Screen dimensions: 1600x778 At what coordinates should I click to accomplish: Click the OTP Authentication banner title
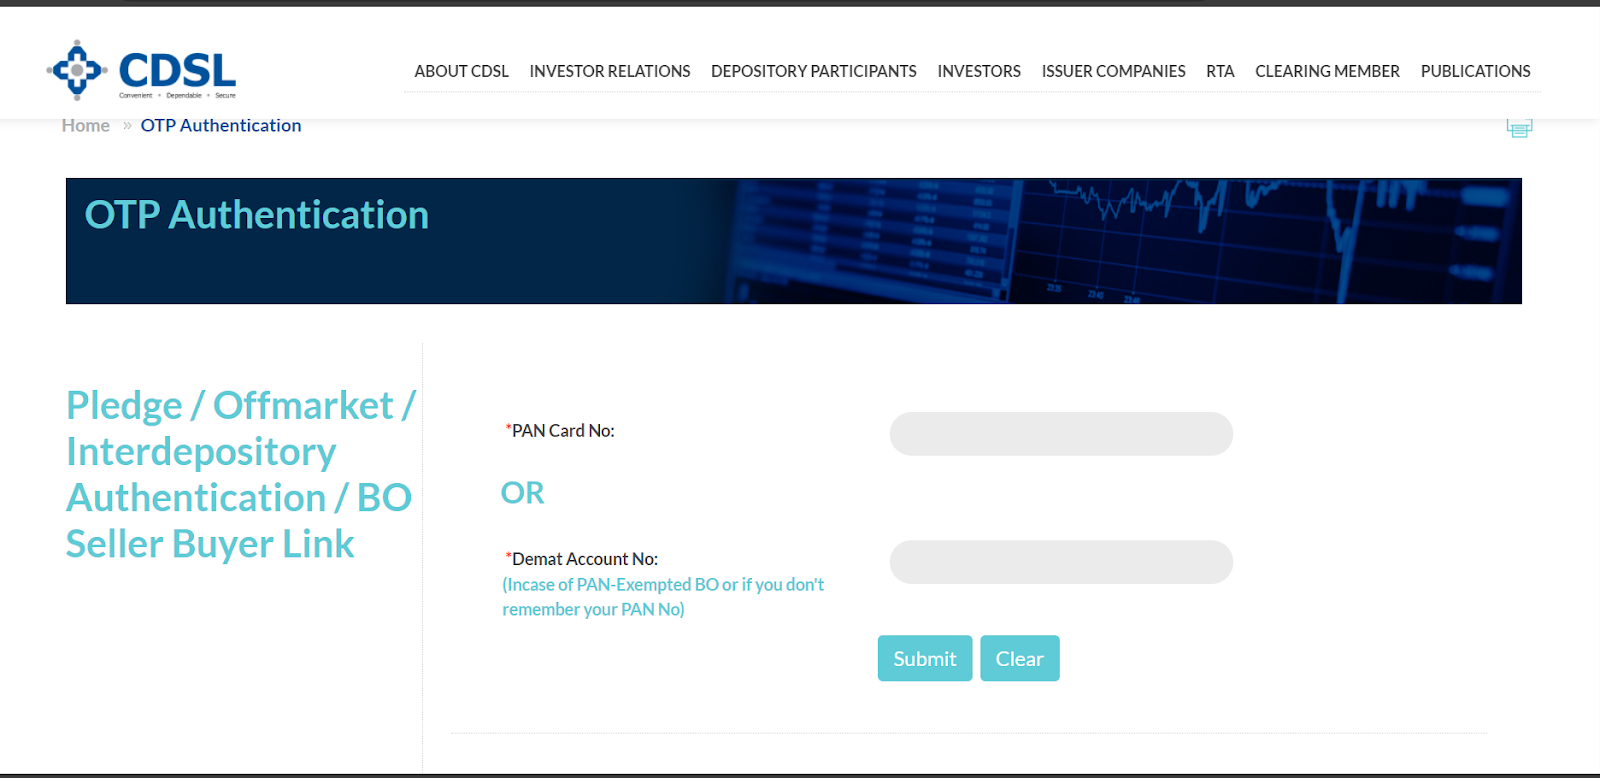coord(257,215)
